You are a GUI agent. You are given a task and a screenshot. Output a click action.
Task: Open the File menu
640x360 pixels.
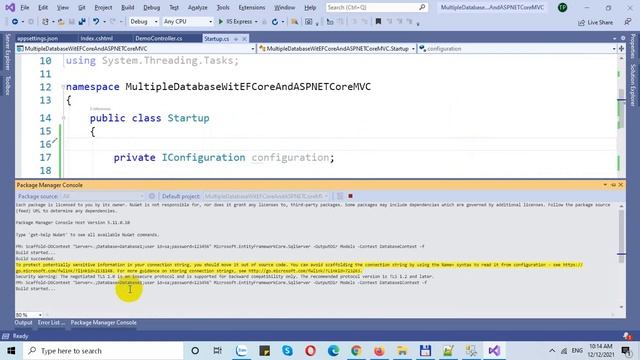point(24,7)
